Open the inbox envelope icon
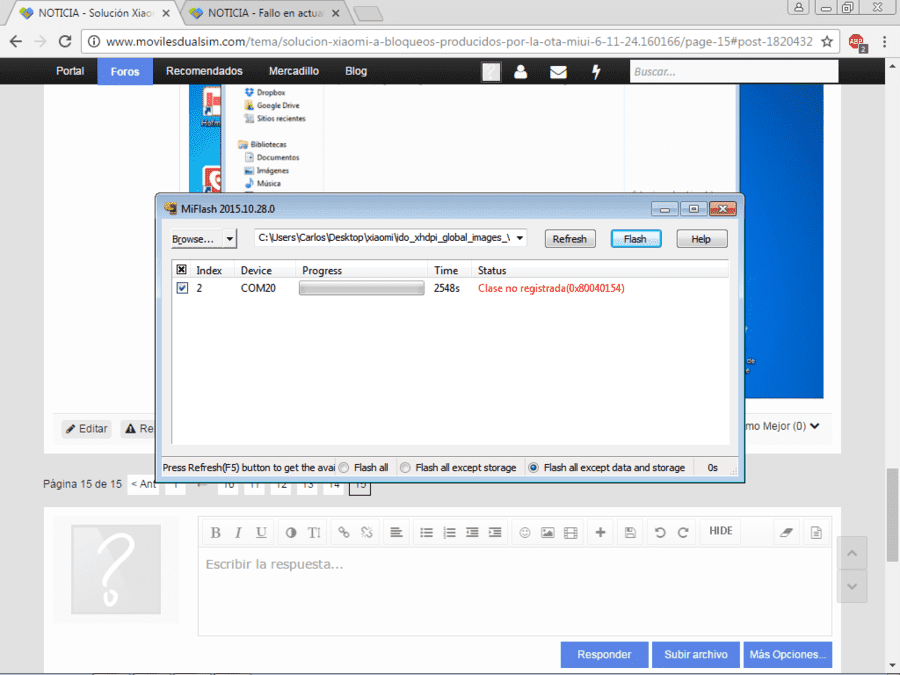This screenshot has height=675, width=900. pos(558,72)
